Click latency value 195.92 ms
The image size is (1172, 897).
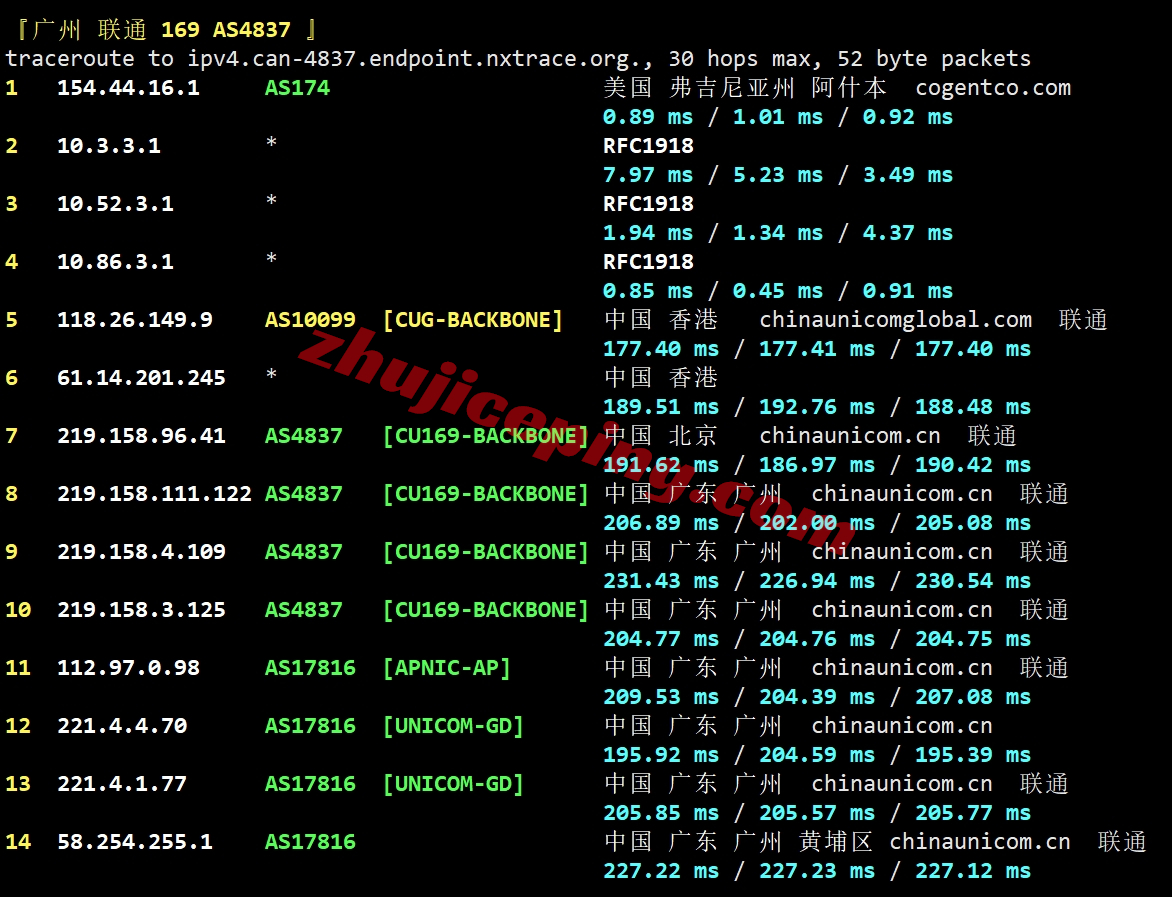click(x=661, y=755)
